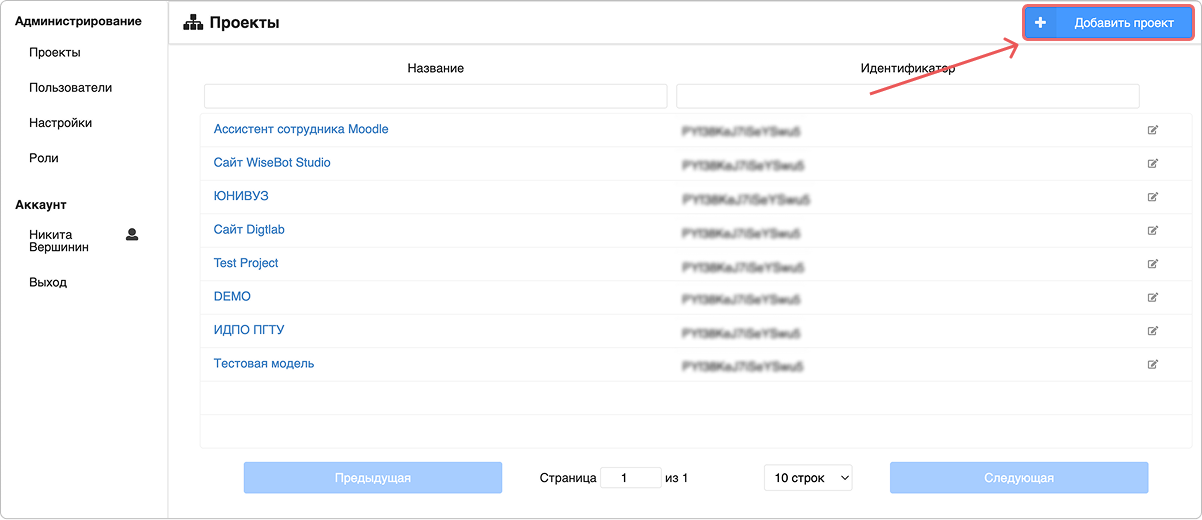1202x520 pixels.
Task: Click edit icon for Ассистент сотрудника Moodle
Action: (1152, 130)
